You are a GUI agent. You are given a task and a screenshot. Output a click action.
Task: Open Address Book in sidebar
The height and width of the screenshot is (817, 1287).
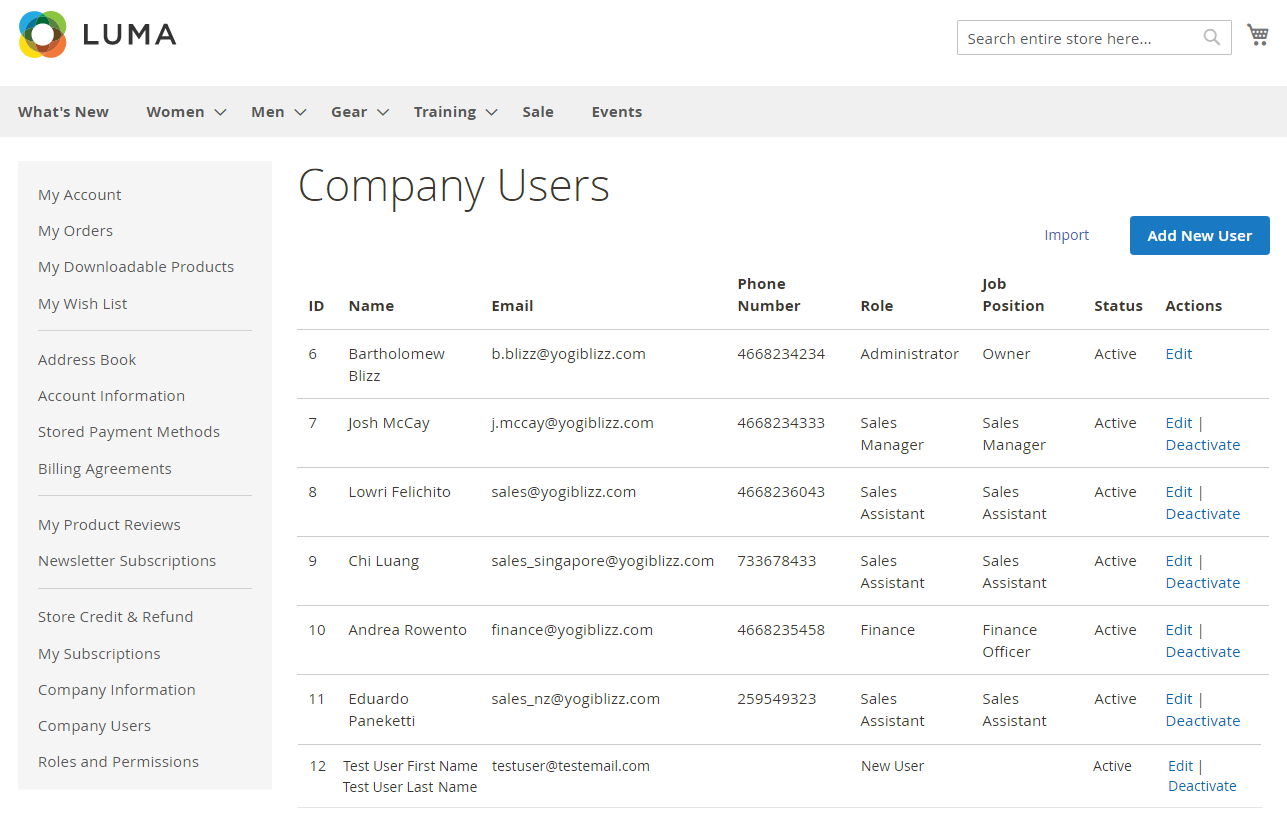[x=87, y=360]
